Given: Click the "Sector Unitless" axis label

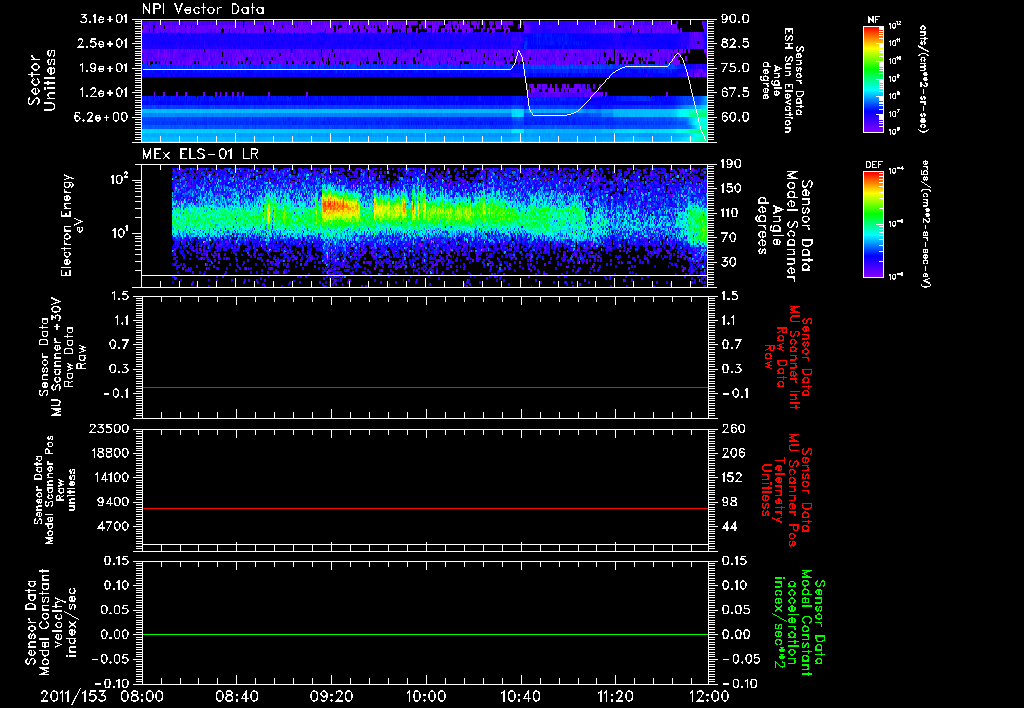Looking at the screenshot, I should click(x=42, y=80).
